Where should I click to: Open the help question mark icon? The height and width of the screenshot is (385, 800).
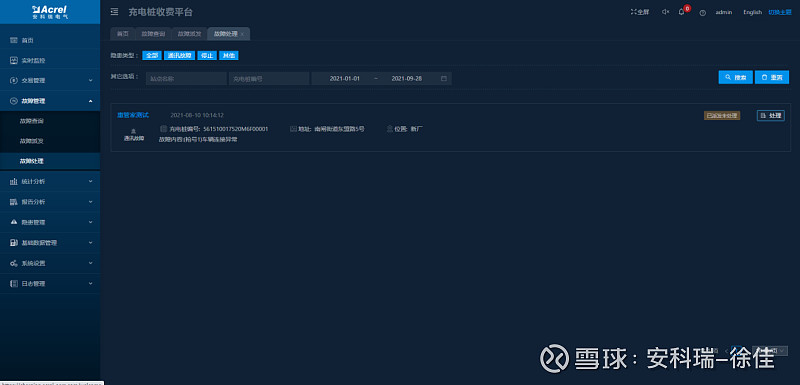(x=703, y=12)
